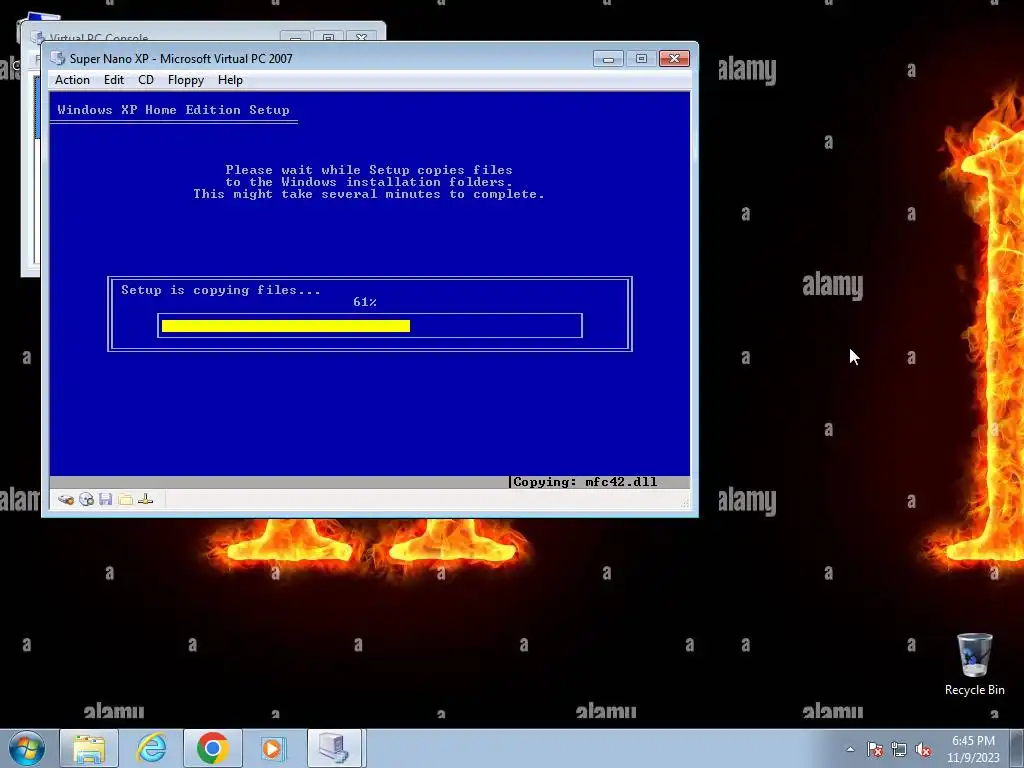Launch Internet Explorer from the taskbar
Image resolution: width=1024 pixels, height=768 pixels.
[152, 748]
